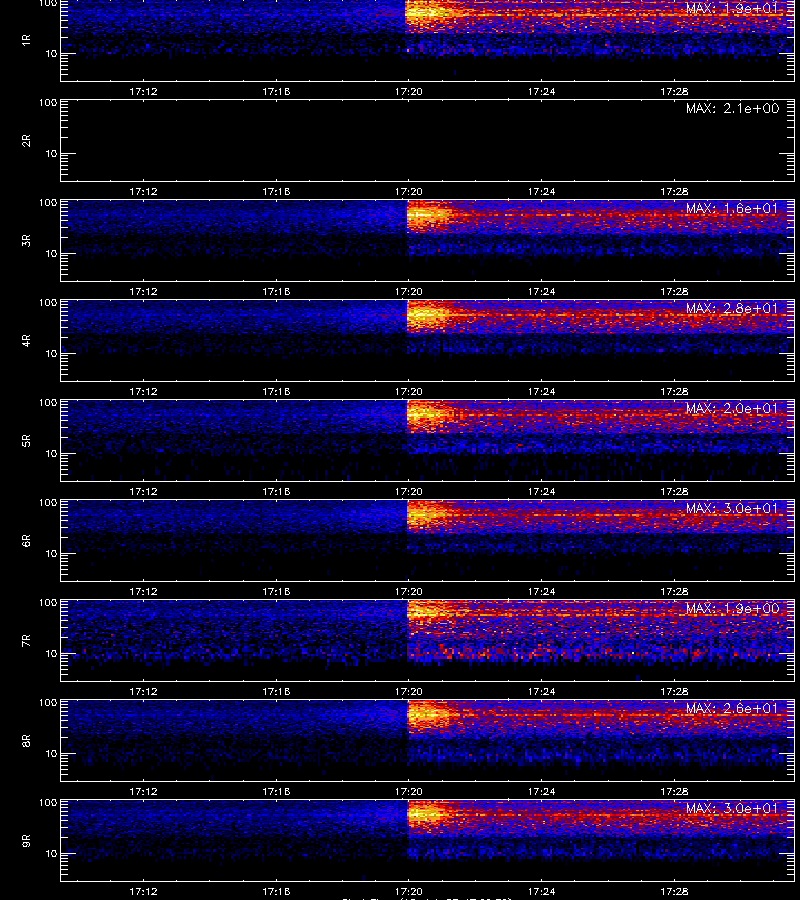Click the 5R panel axis label
Image resolution: width=800 pixels, height=900 pixels.
pyautogui.click(x=26, y=440)
